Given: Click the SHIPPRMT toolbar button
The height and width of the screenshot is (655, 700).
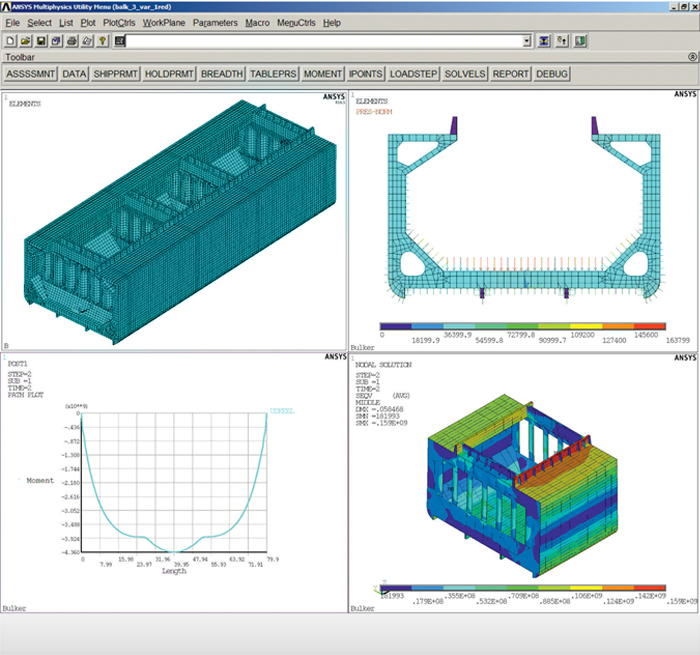Looking at the screenshot, I should point(116,74).
